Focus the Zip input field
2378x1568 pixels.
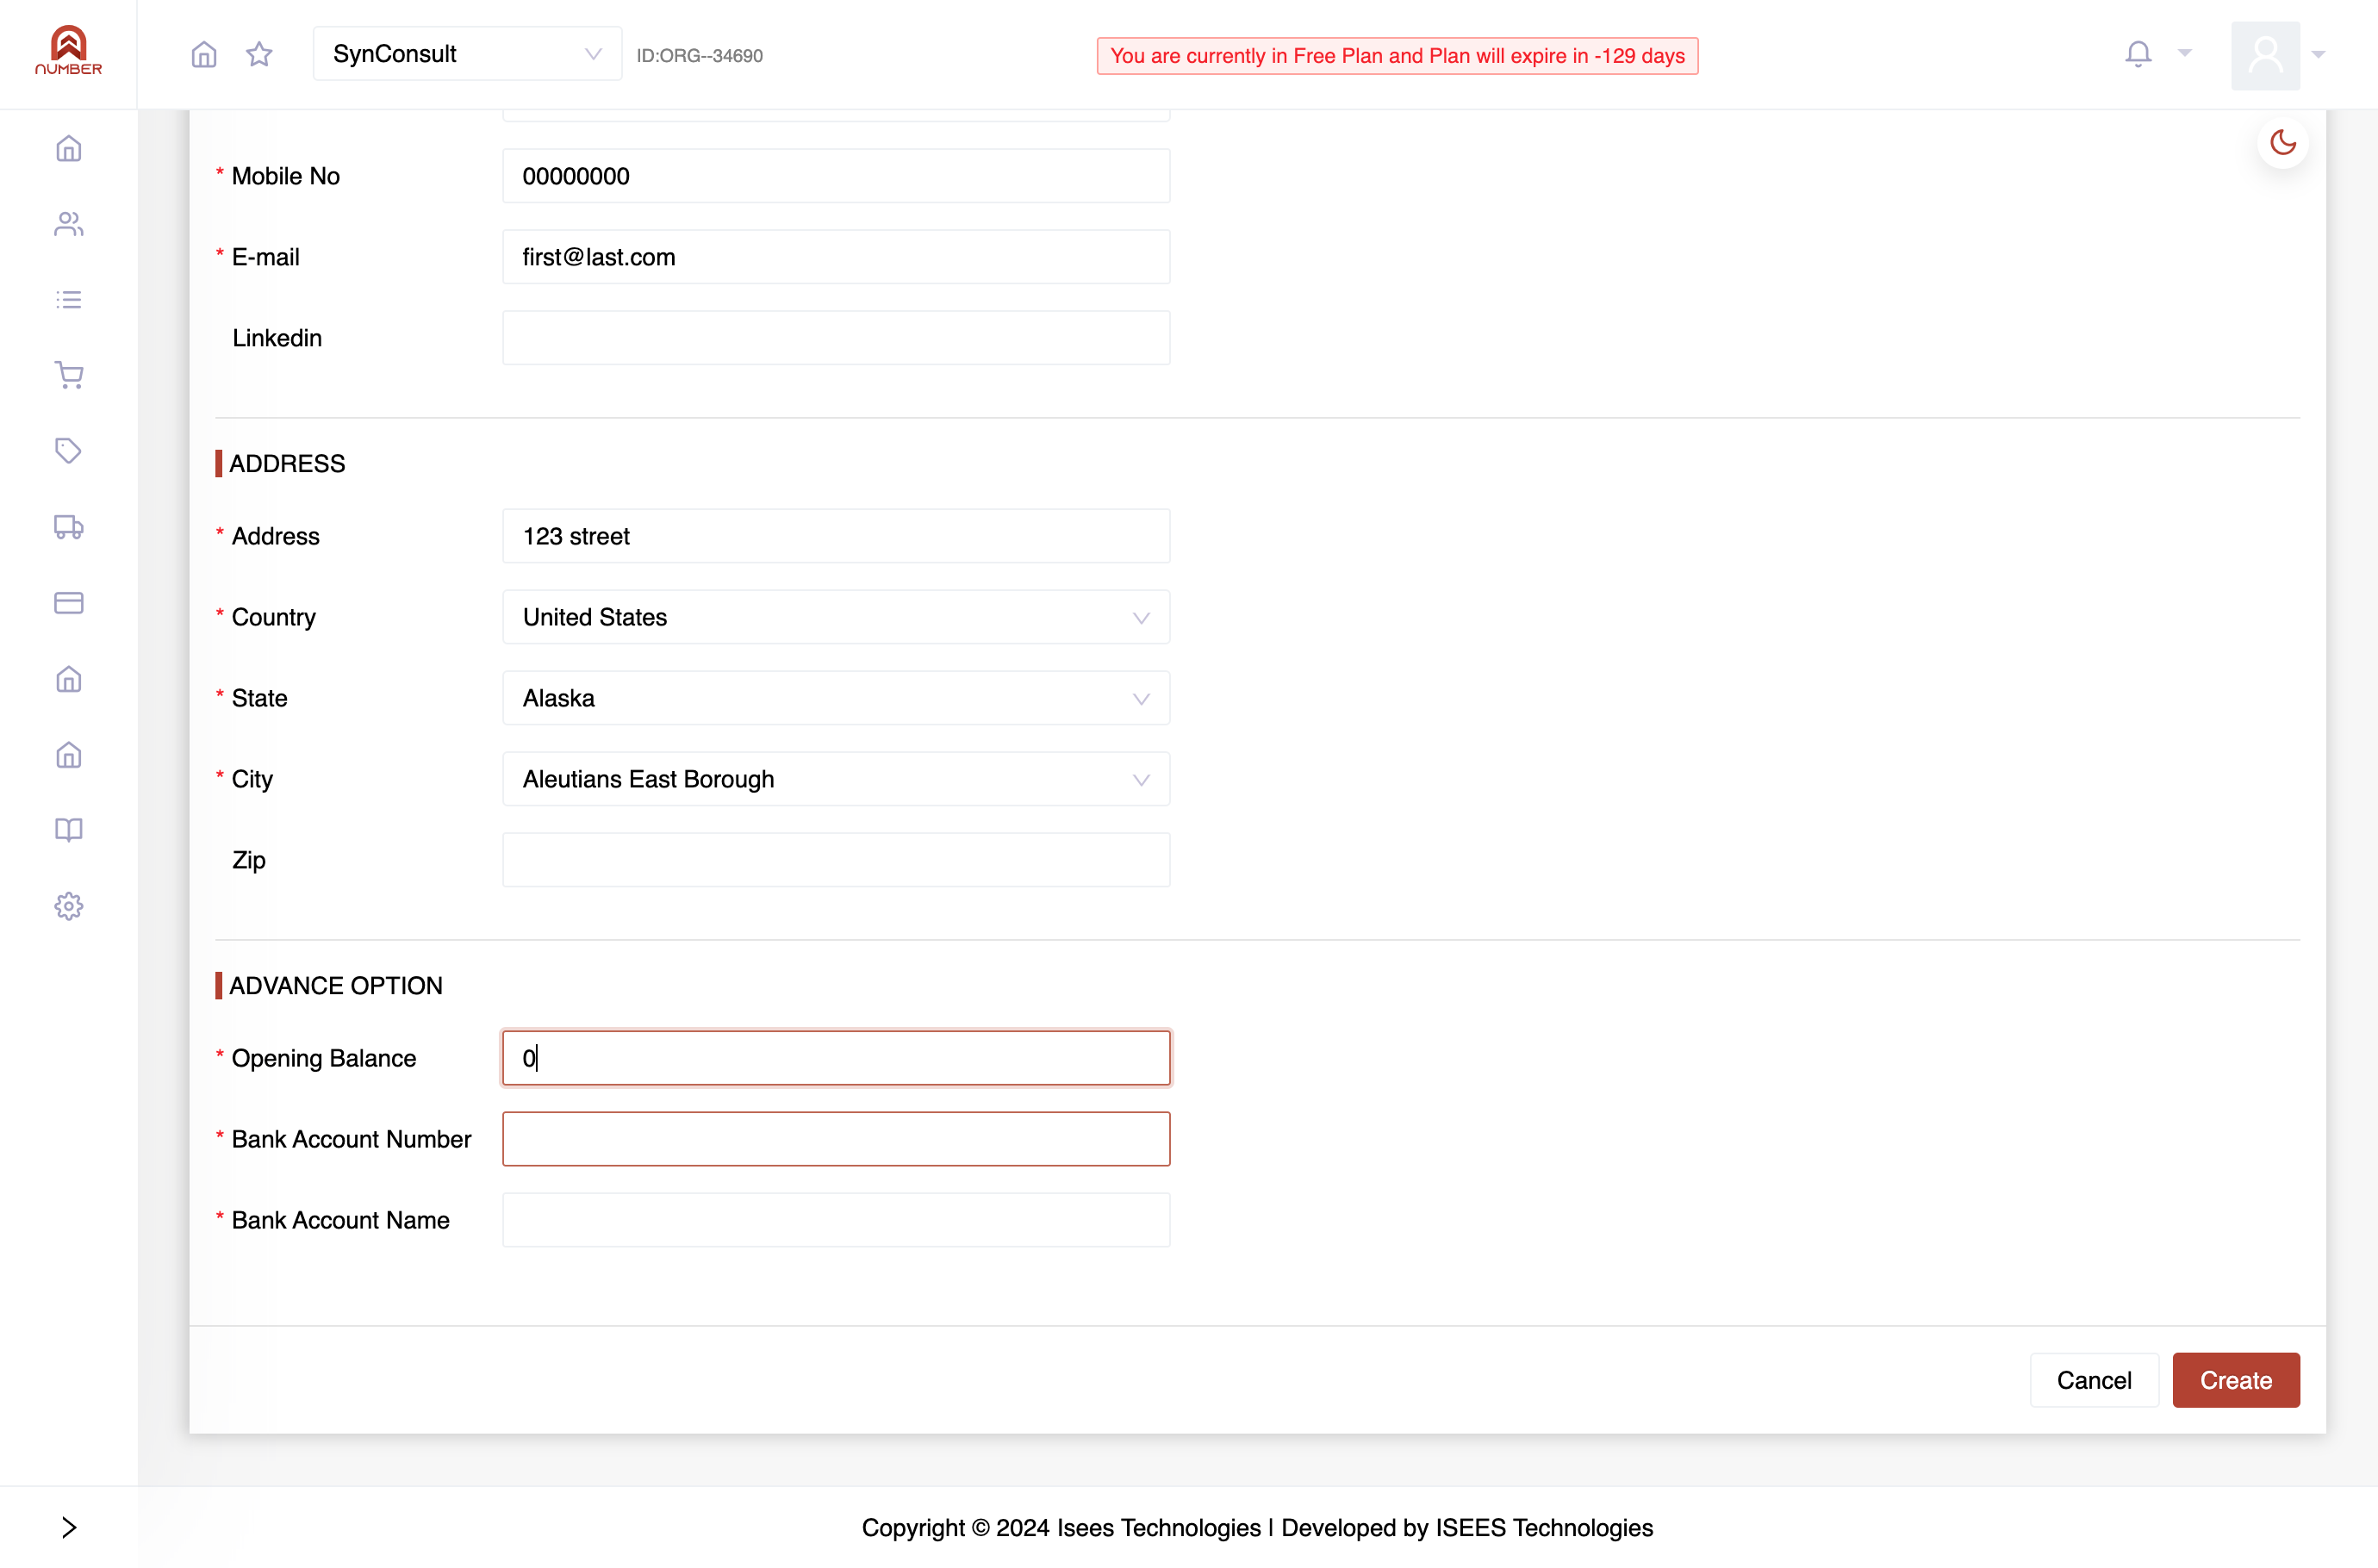(836, 860)
